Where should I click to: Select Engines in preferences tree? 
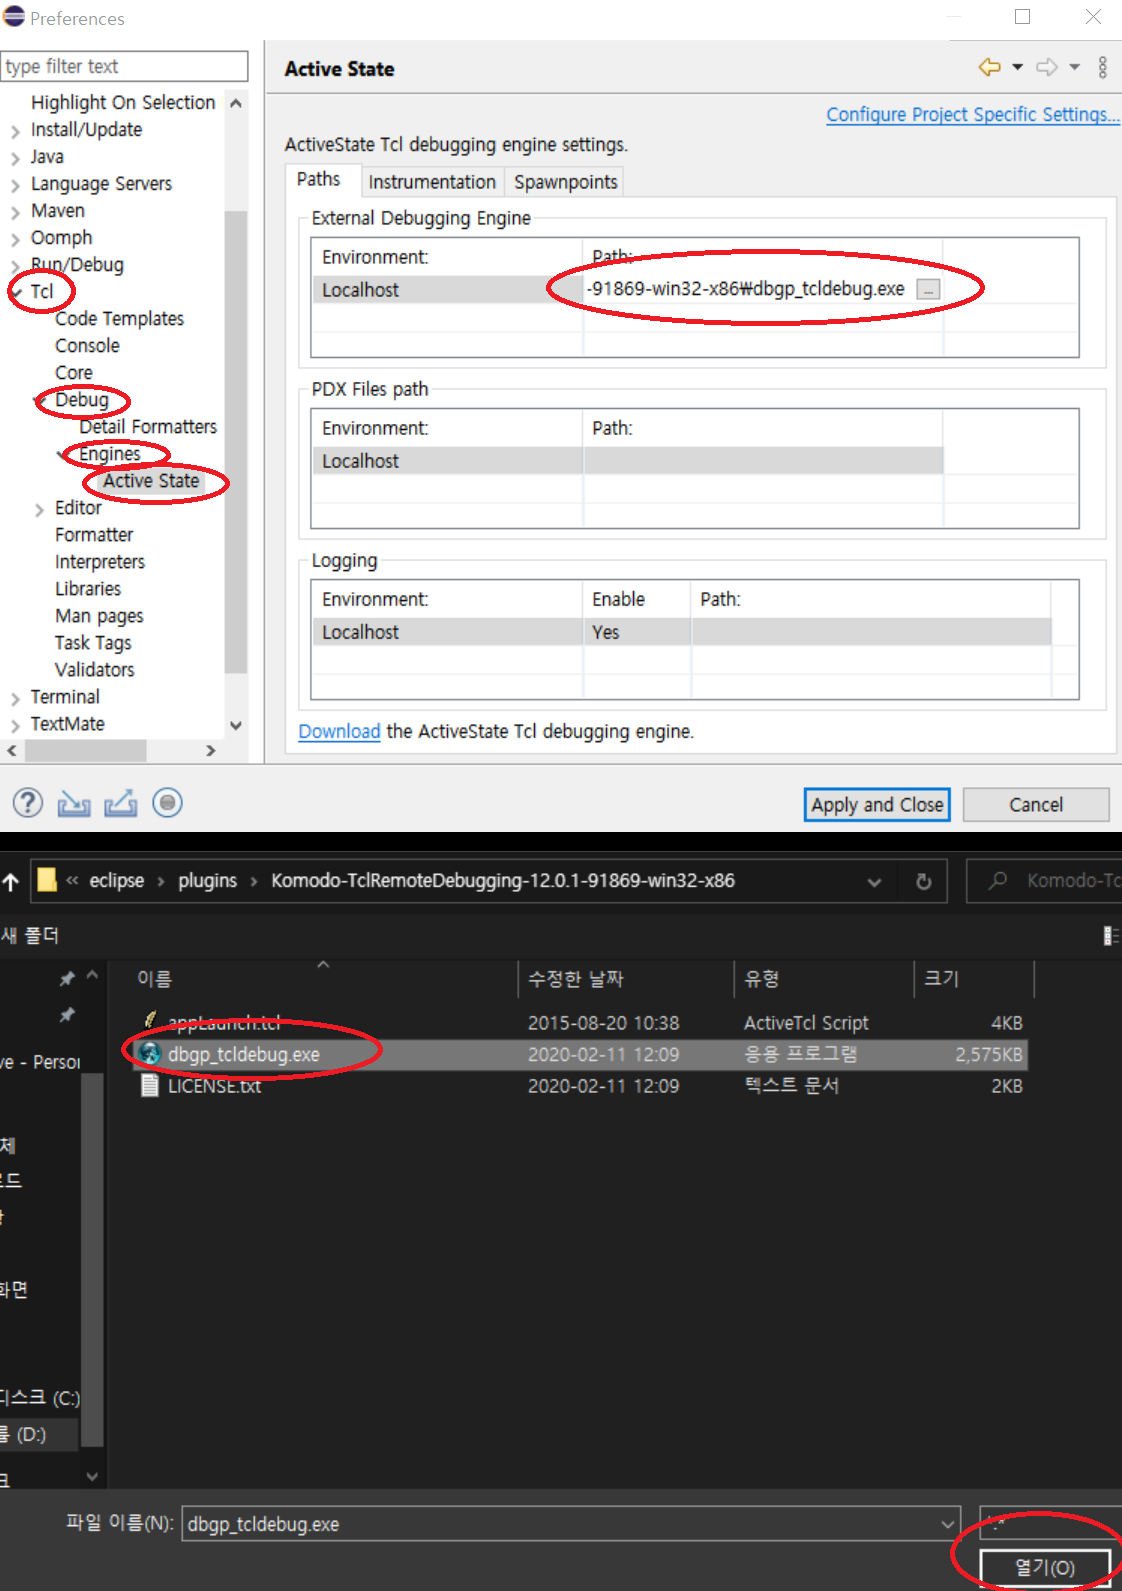tap(110, 454)
